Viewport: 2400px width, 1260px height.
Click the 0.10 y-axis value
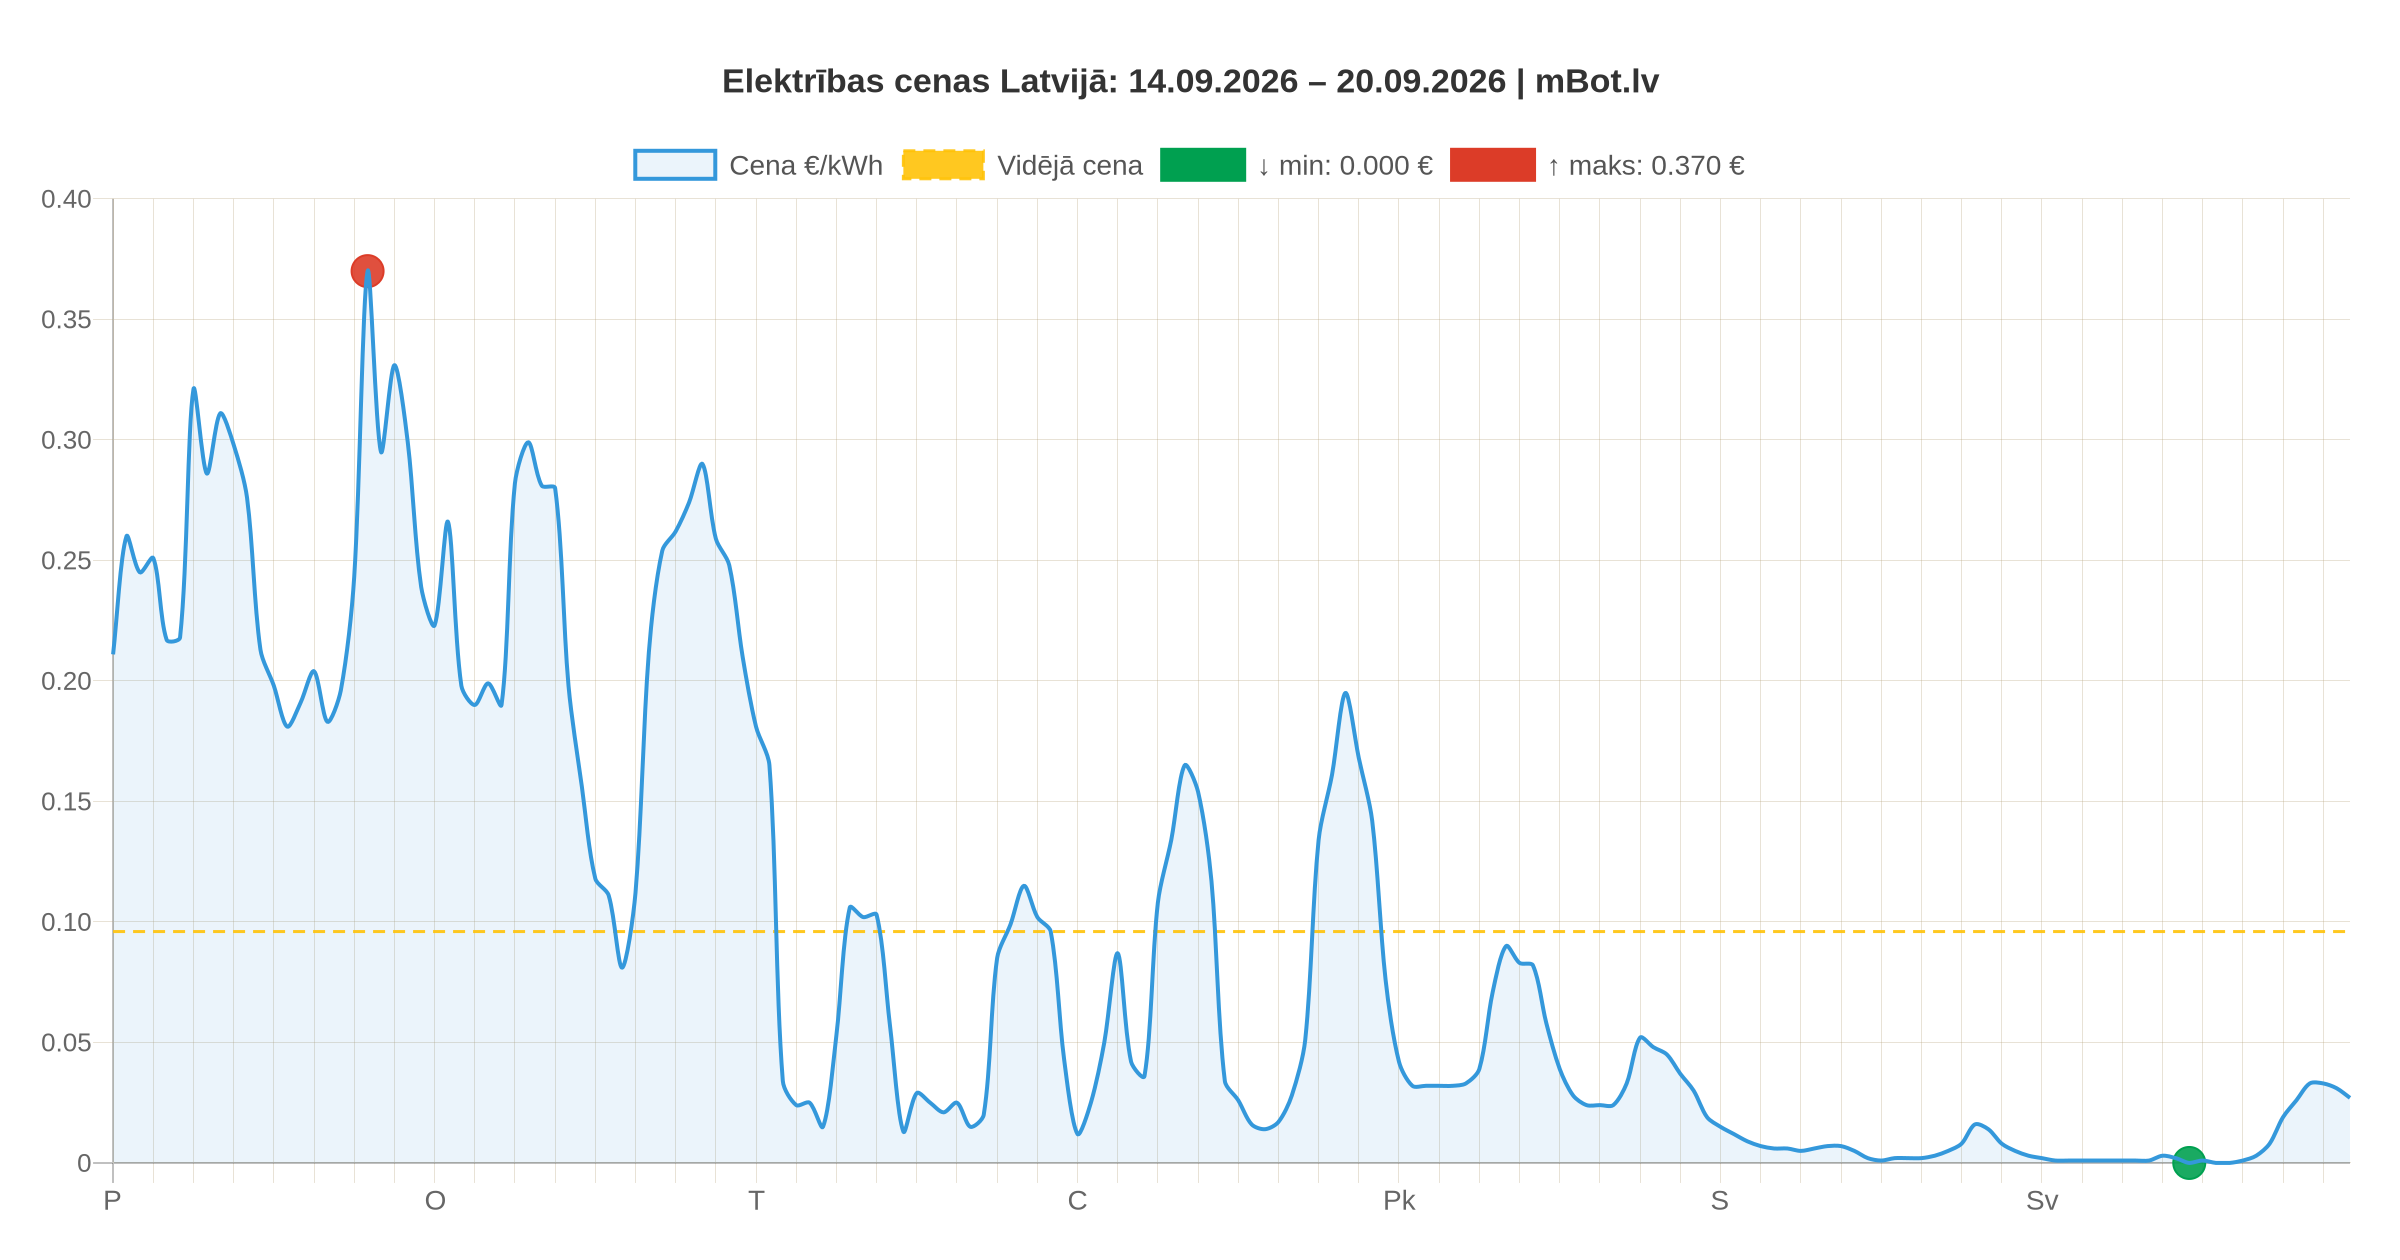[66, 922]
